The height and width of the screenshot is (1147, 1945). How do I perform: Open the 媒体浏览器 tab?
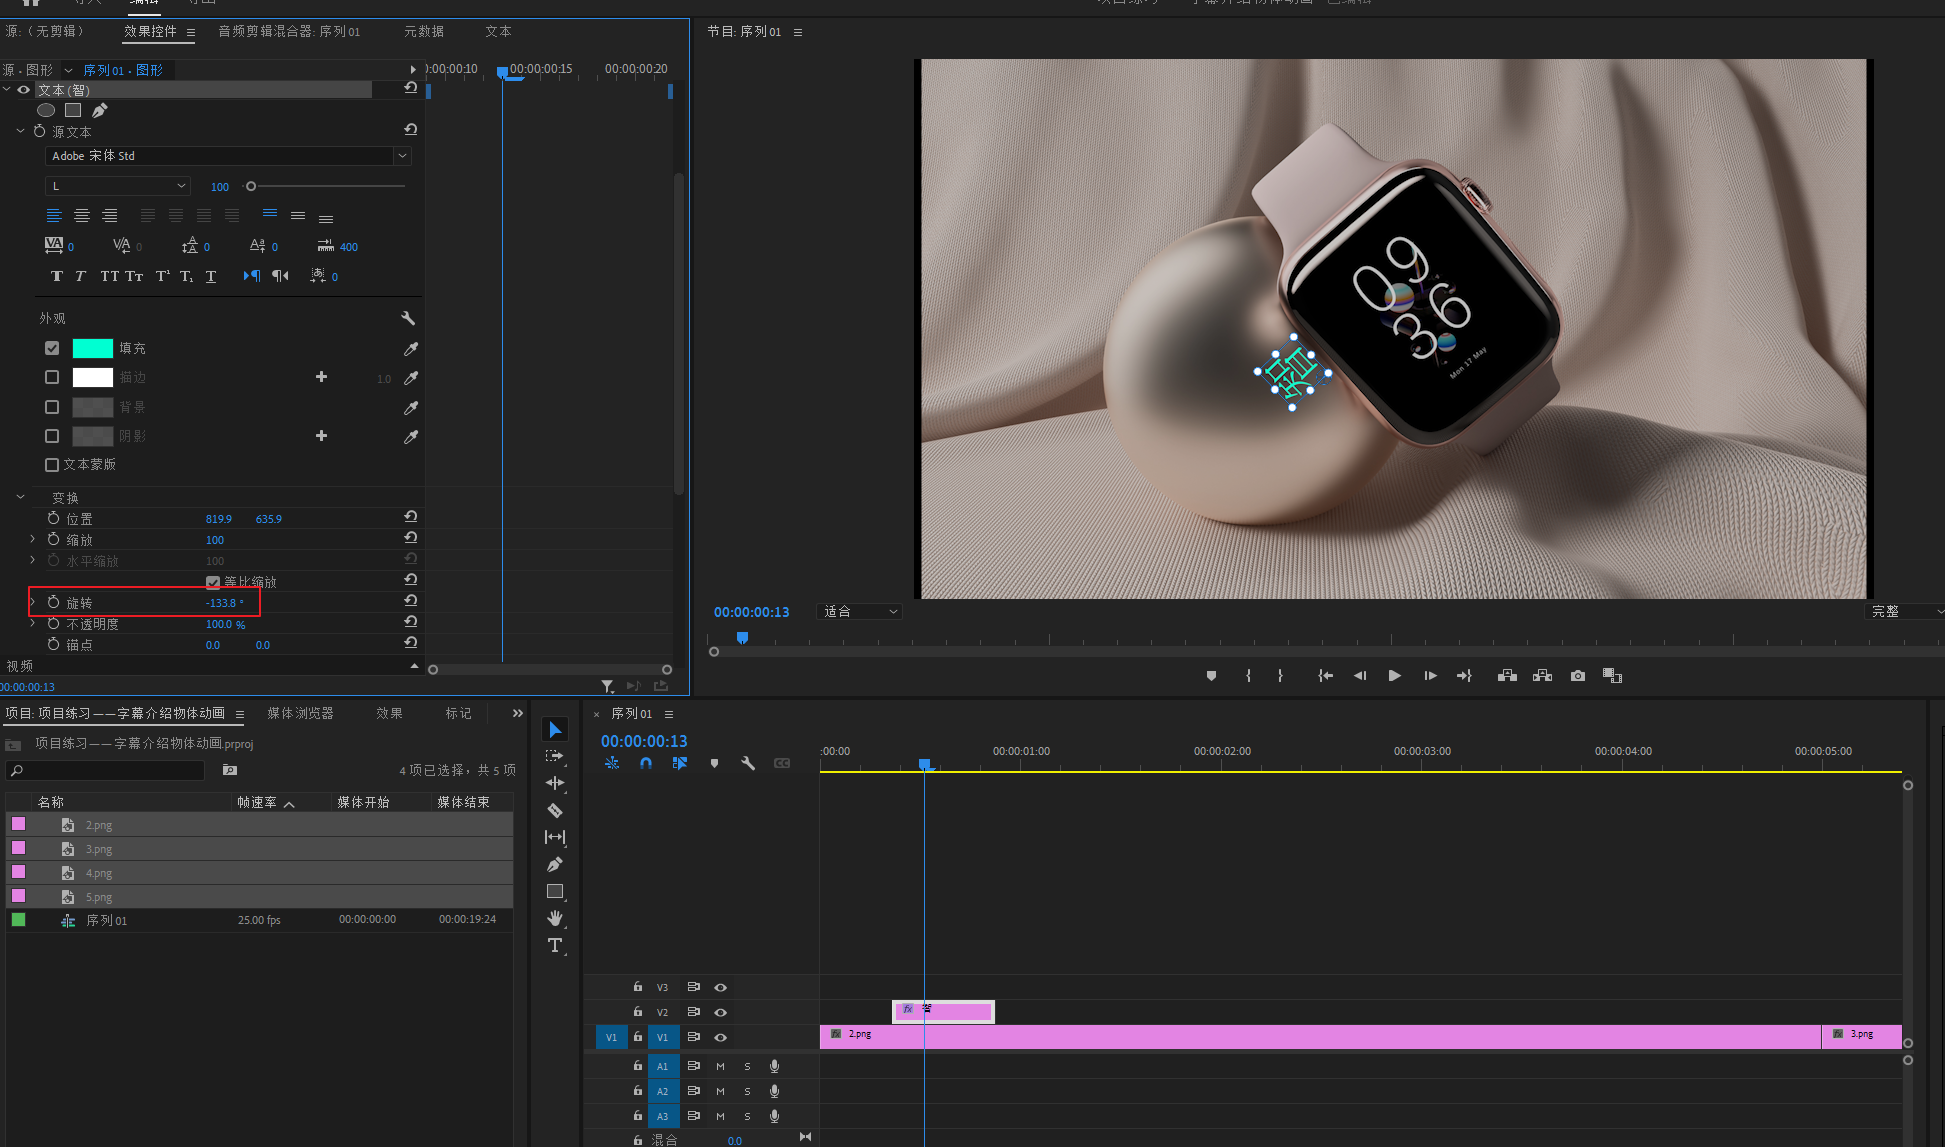point(300,713)
